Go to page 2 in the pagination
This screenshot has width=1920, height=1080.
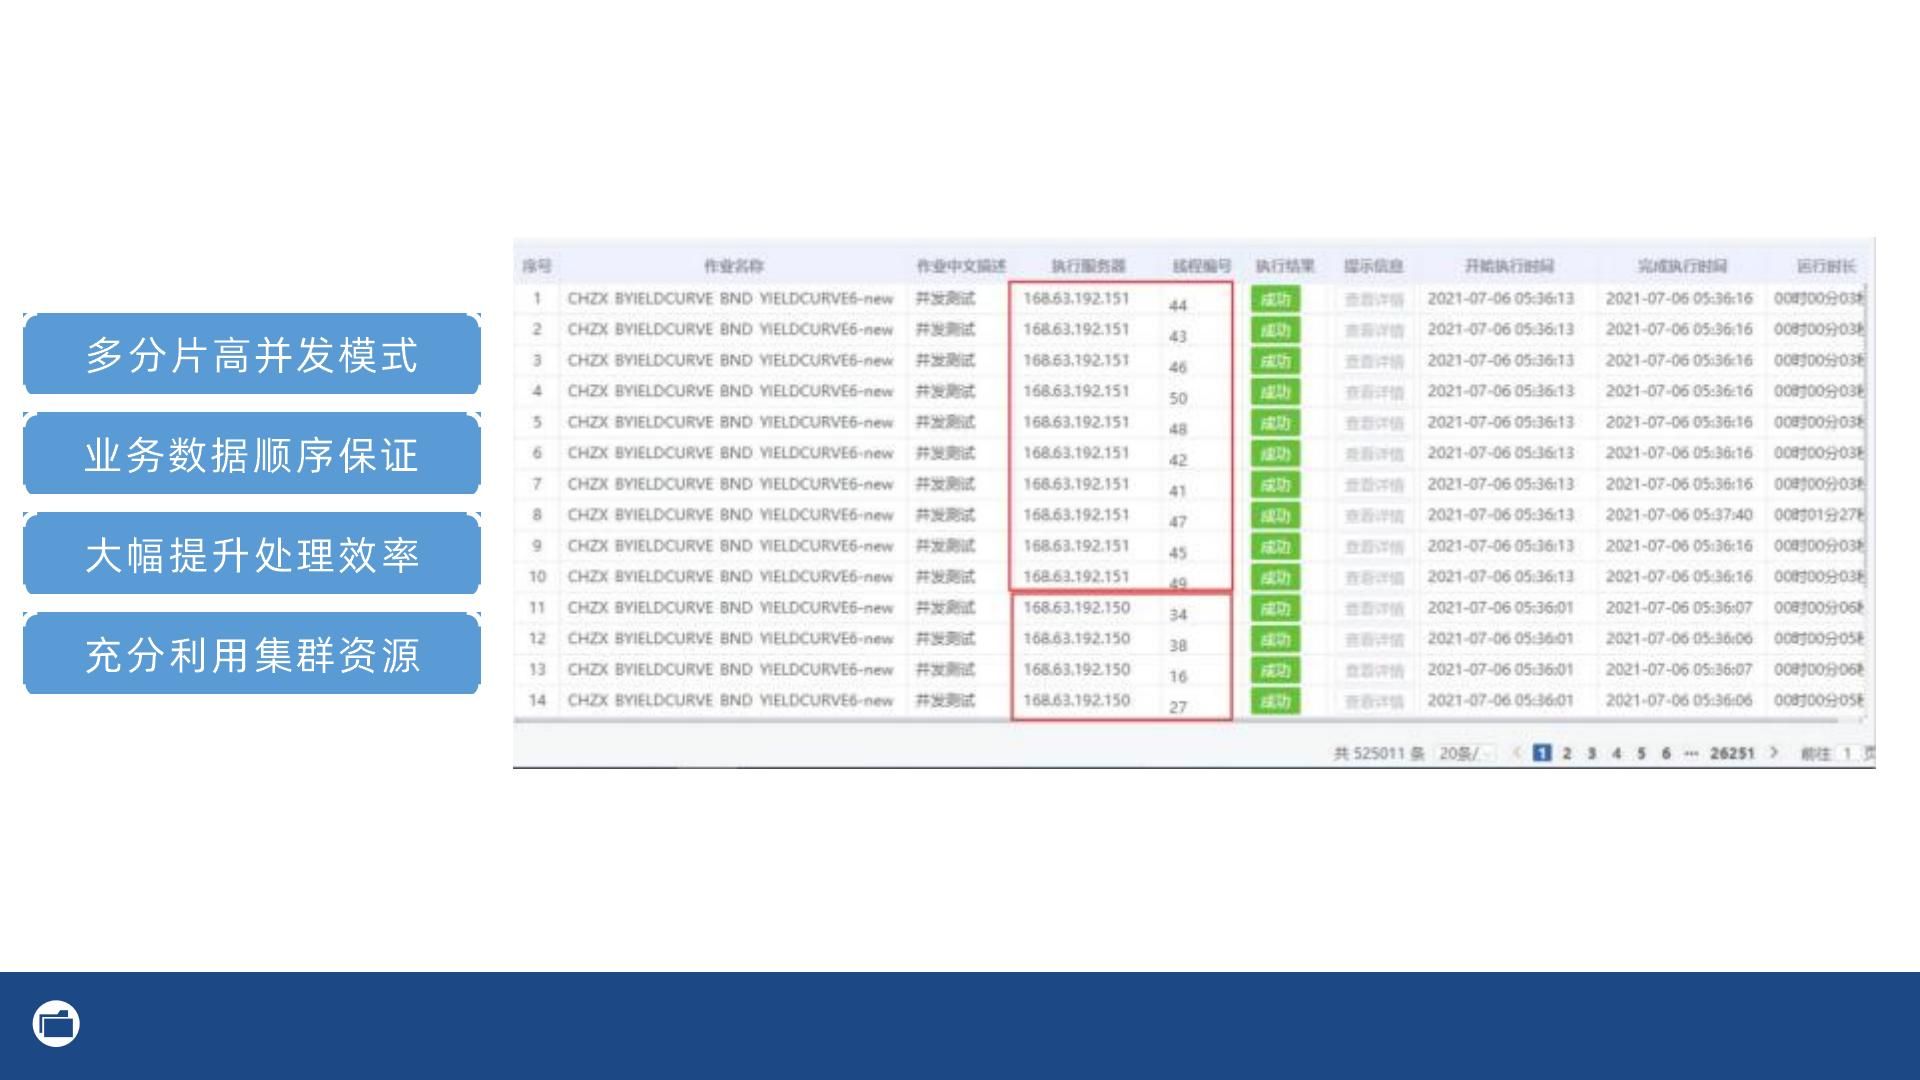point(1566,753)
